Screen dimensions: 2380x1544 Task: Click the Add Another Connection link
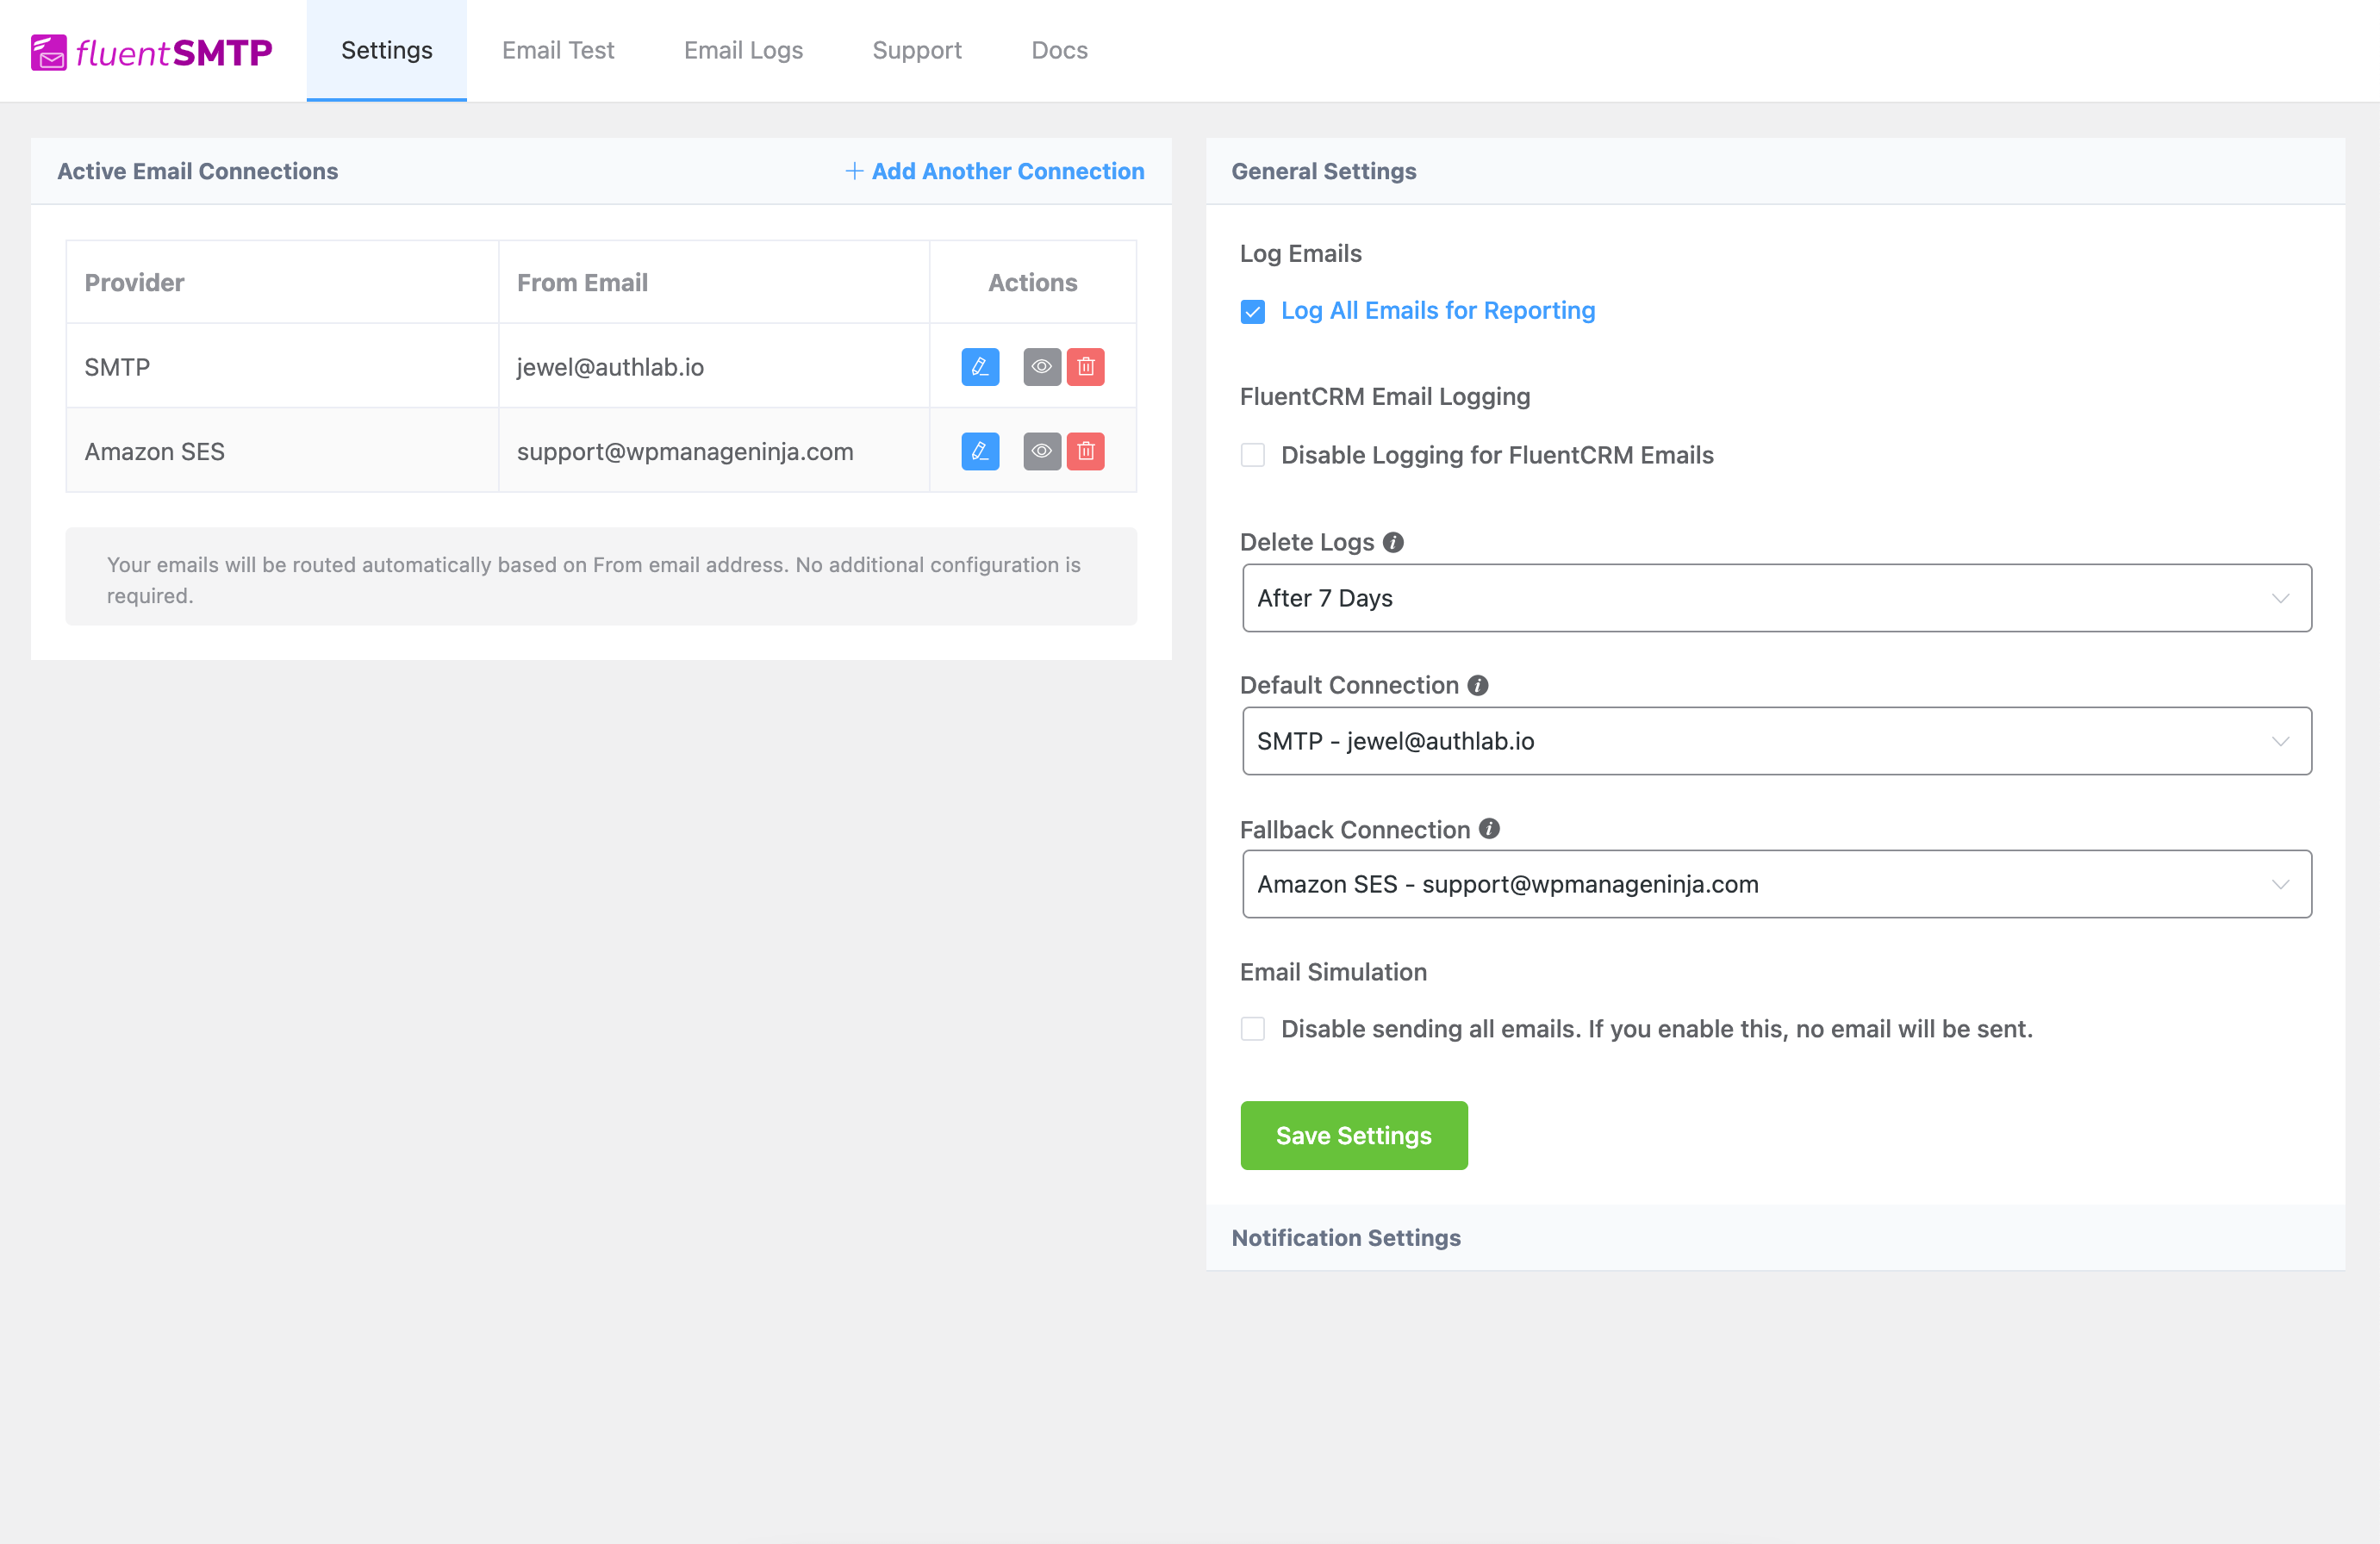(x=993, y=170)
